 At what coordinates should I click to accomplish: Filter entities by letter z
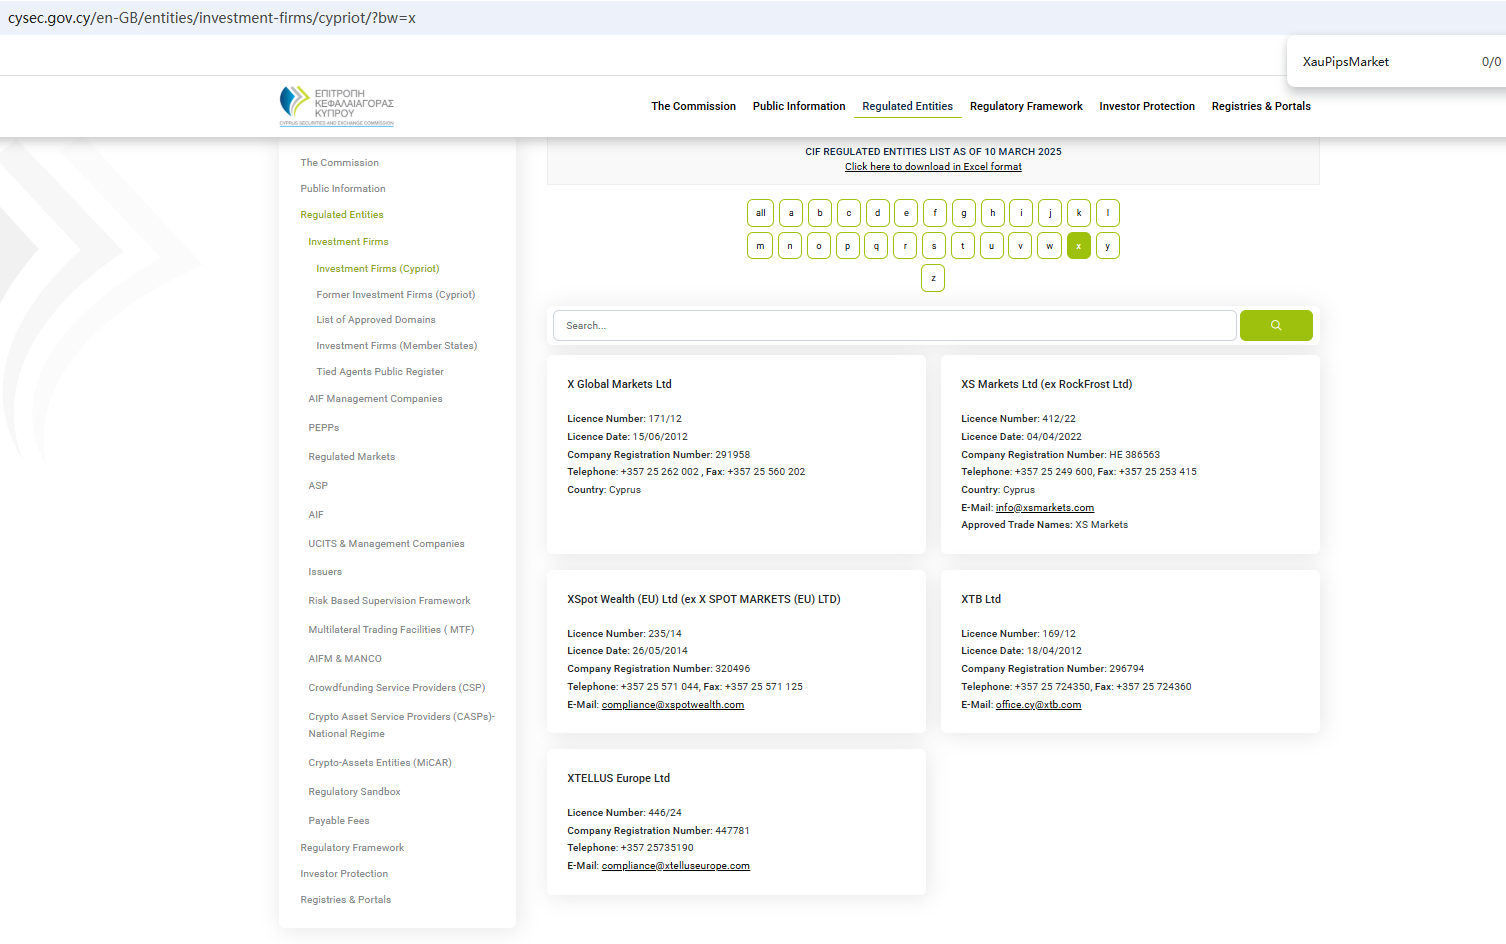(933, 278)
